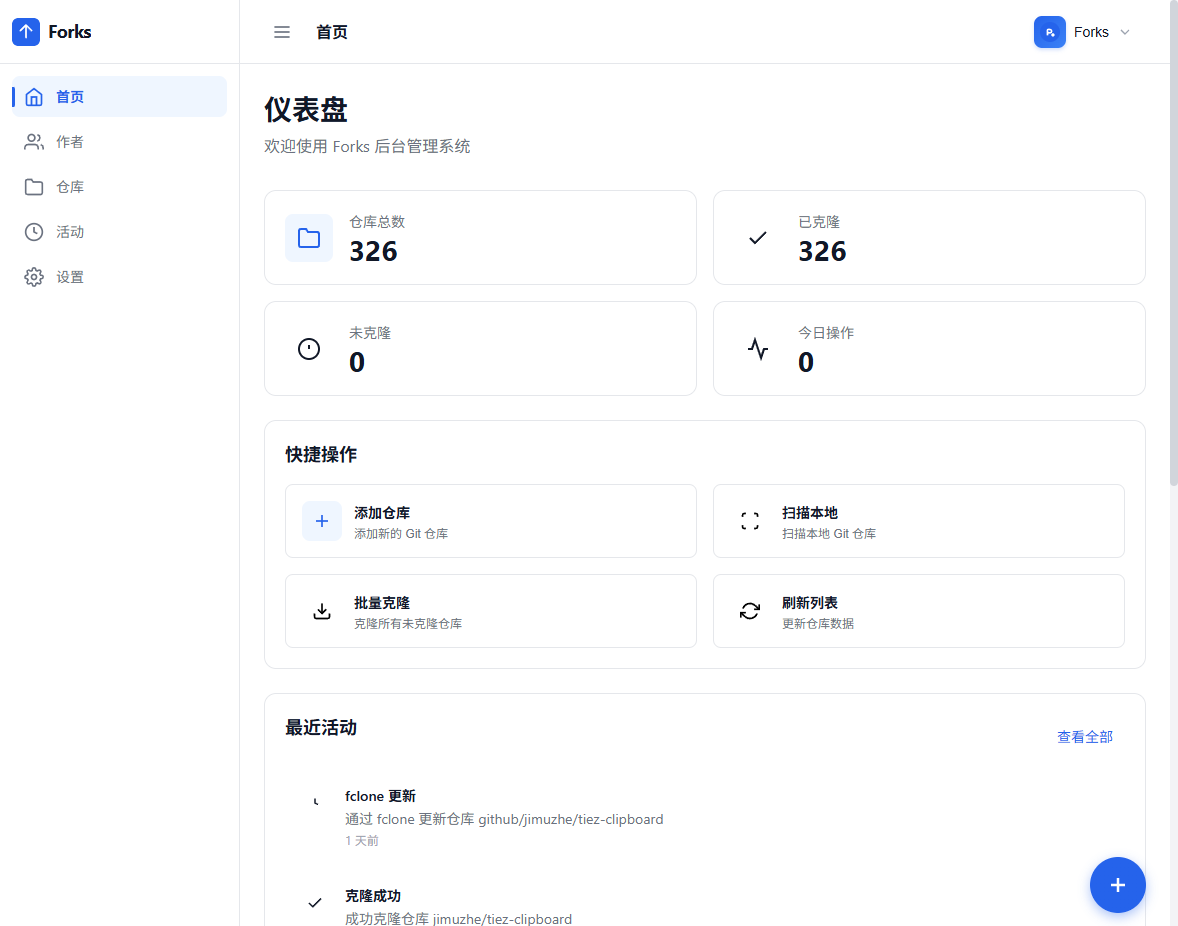Click the 克隆成功 activity title
Image resolution: width=1178 pixels, height=926 pixels.
click(373, 896)
